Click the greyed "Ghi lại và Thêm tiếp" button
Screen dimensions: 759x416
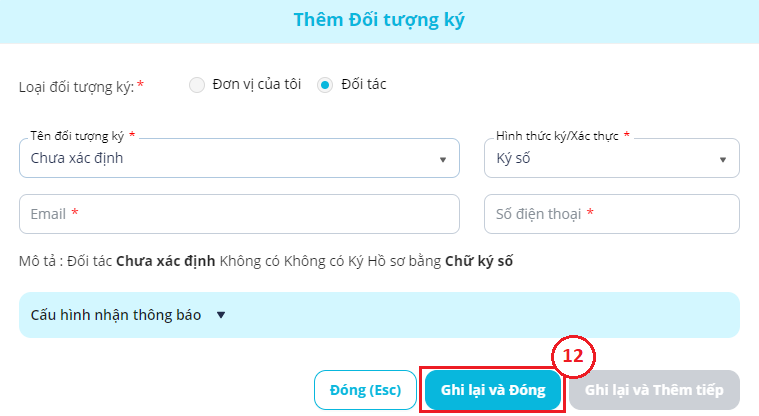pos(654,390)
